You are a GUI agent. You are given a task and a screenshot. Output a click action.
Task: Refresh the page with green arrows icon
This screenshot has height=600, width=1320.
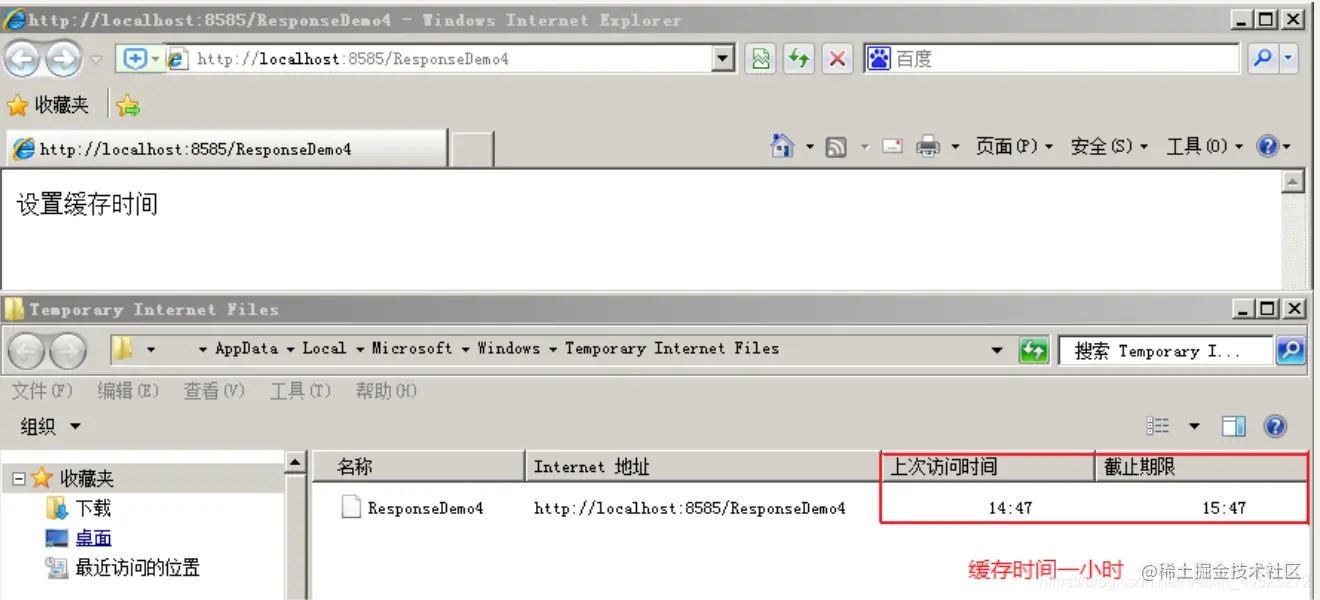click(x=798, y=59)
